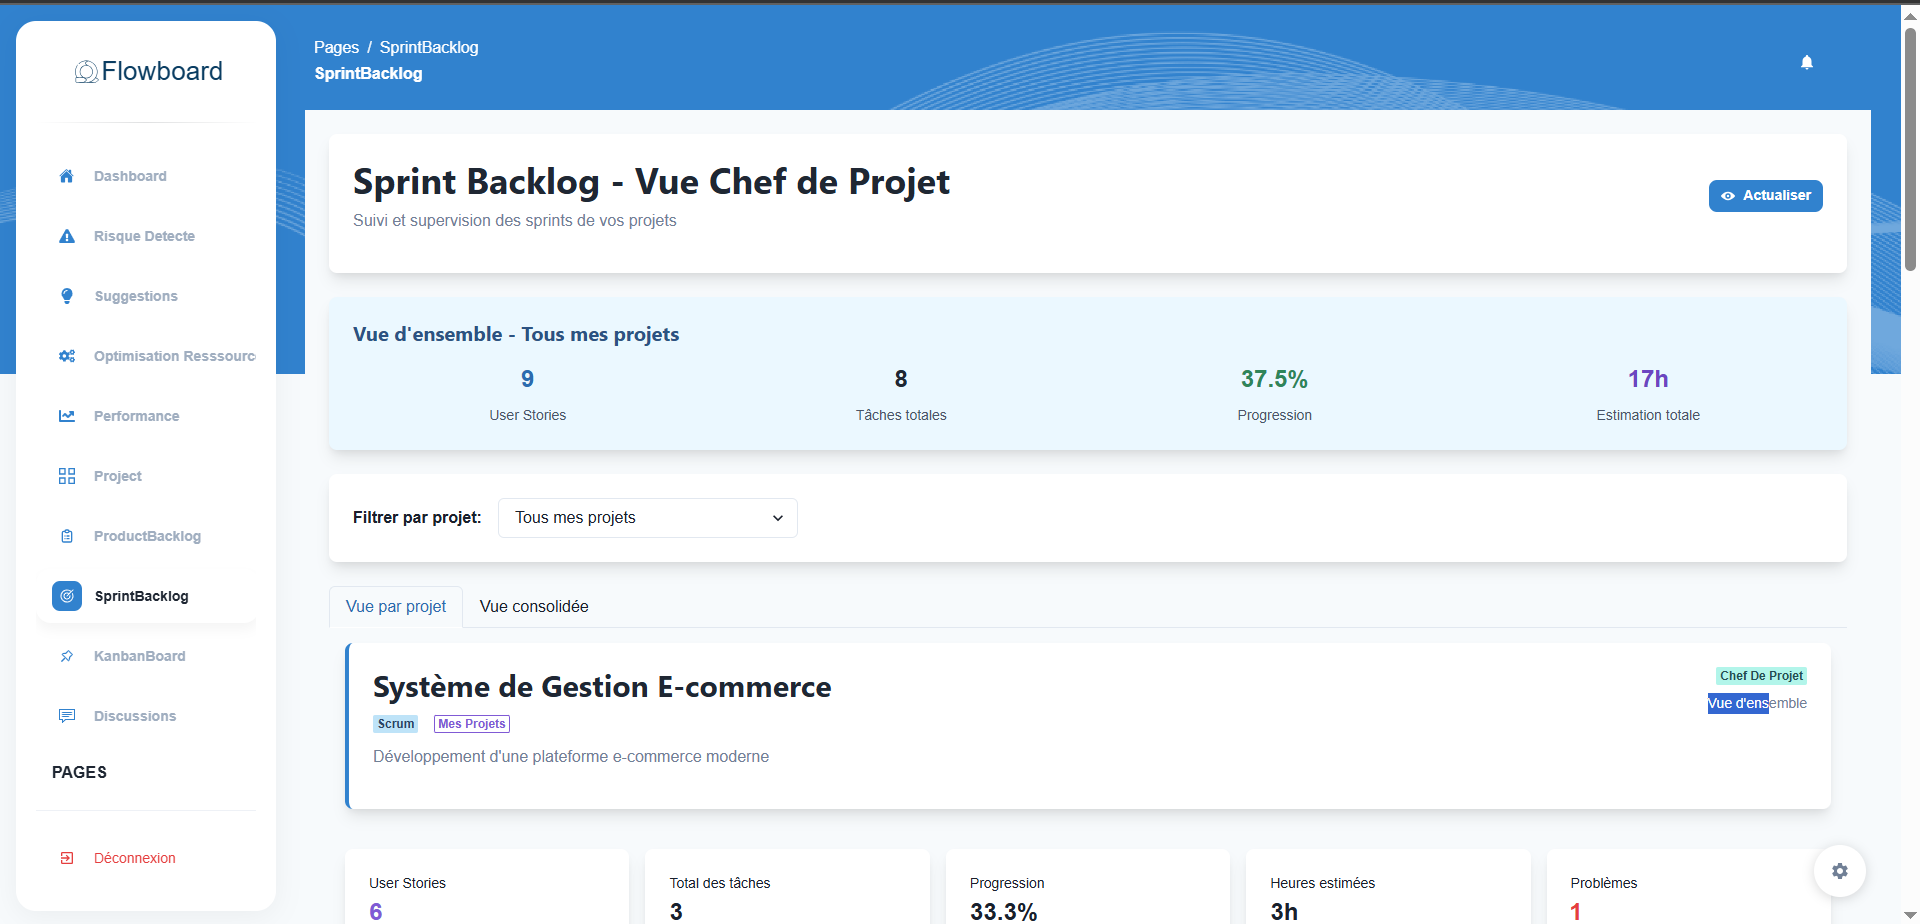The image size is (1920, 924).
Task: Expand the Filtrer par projet dropdown
Action: click(x=648, y=518)
